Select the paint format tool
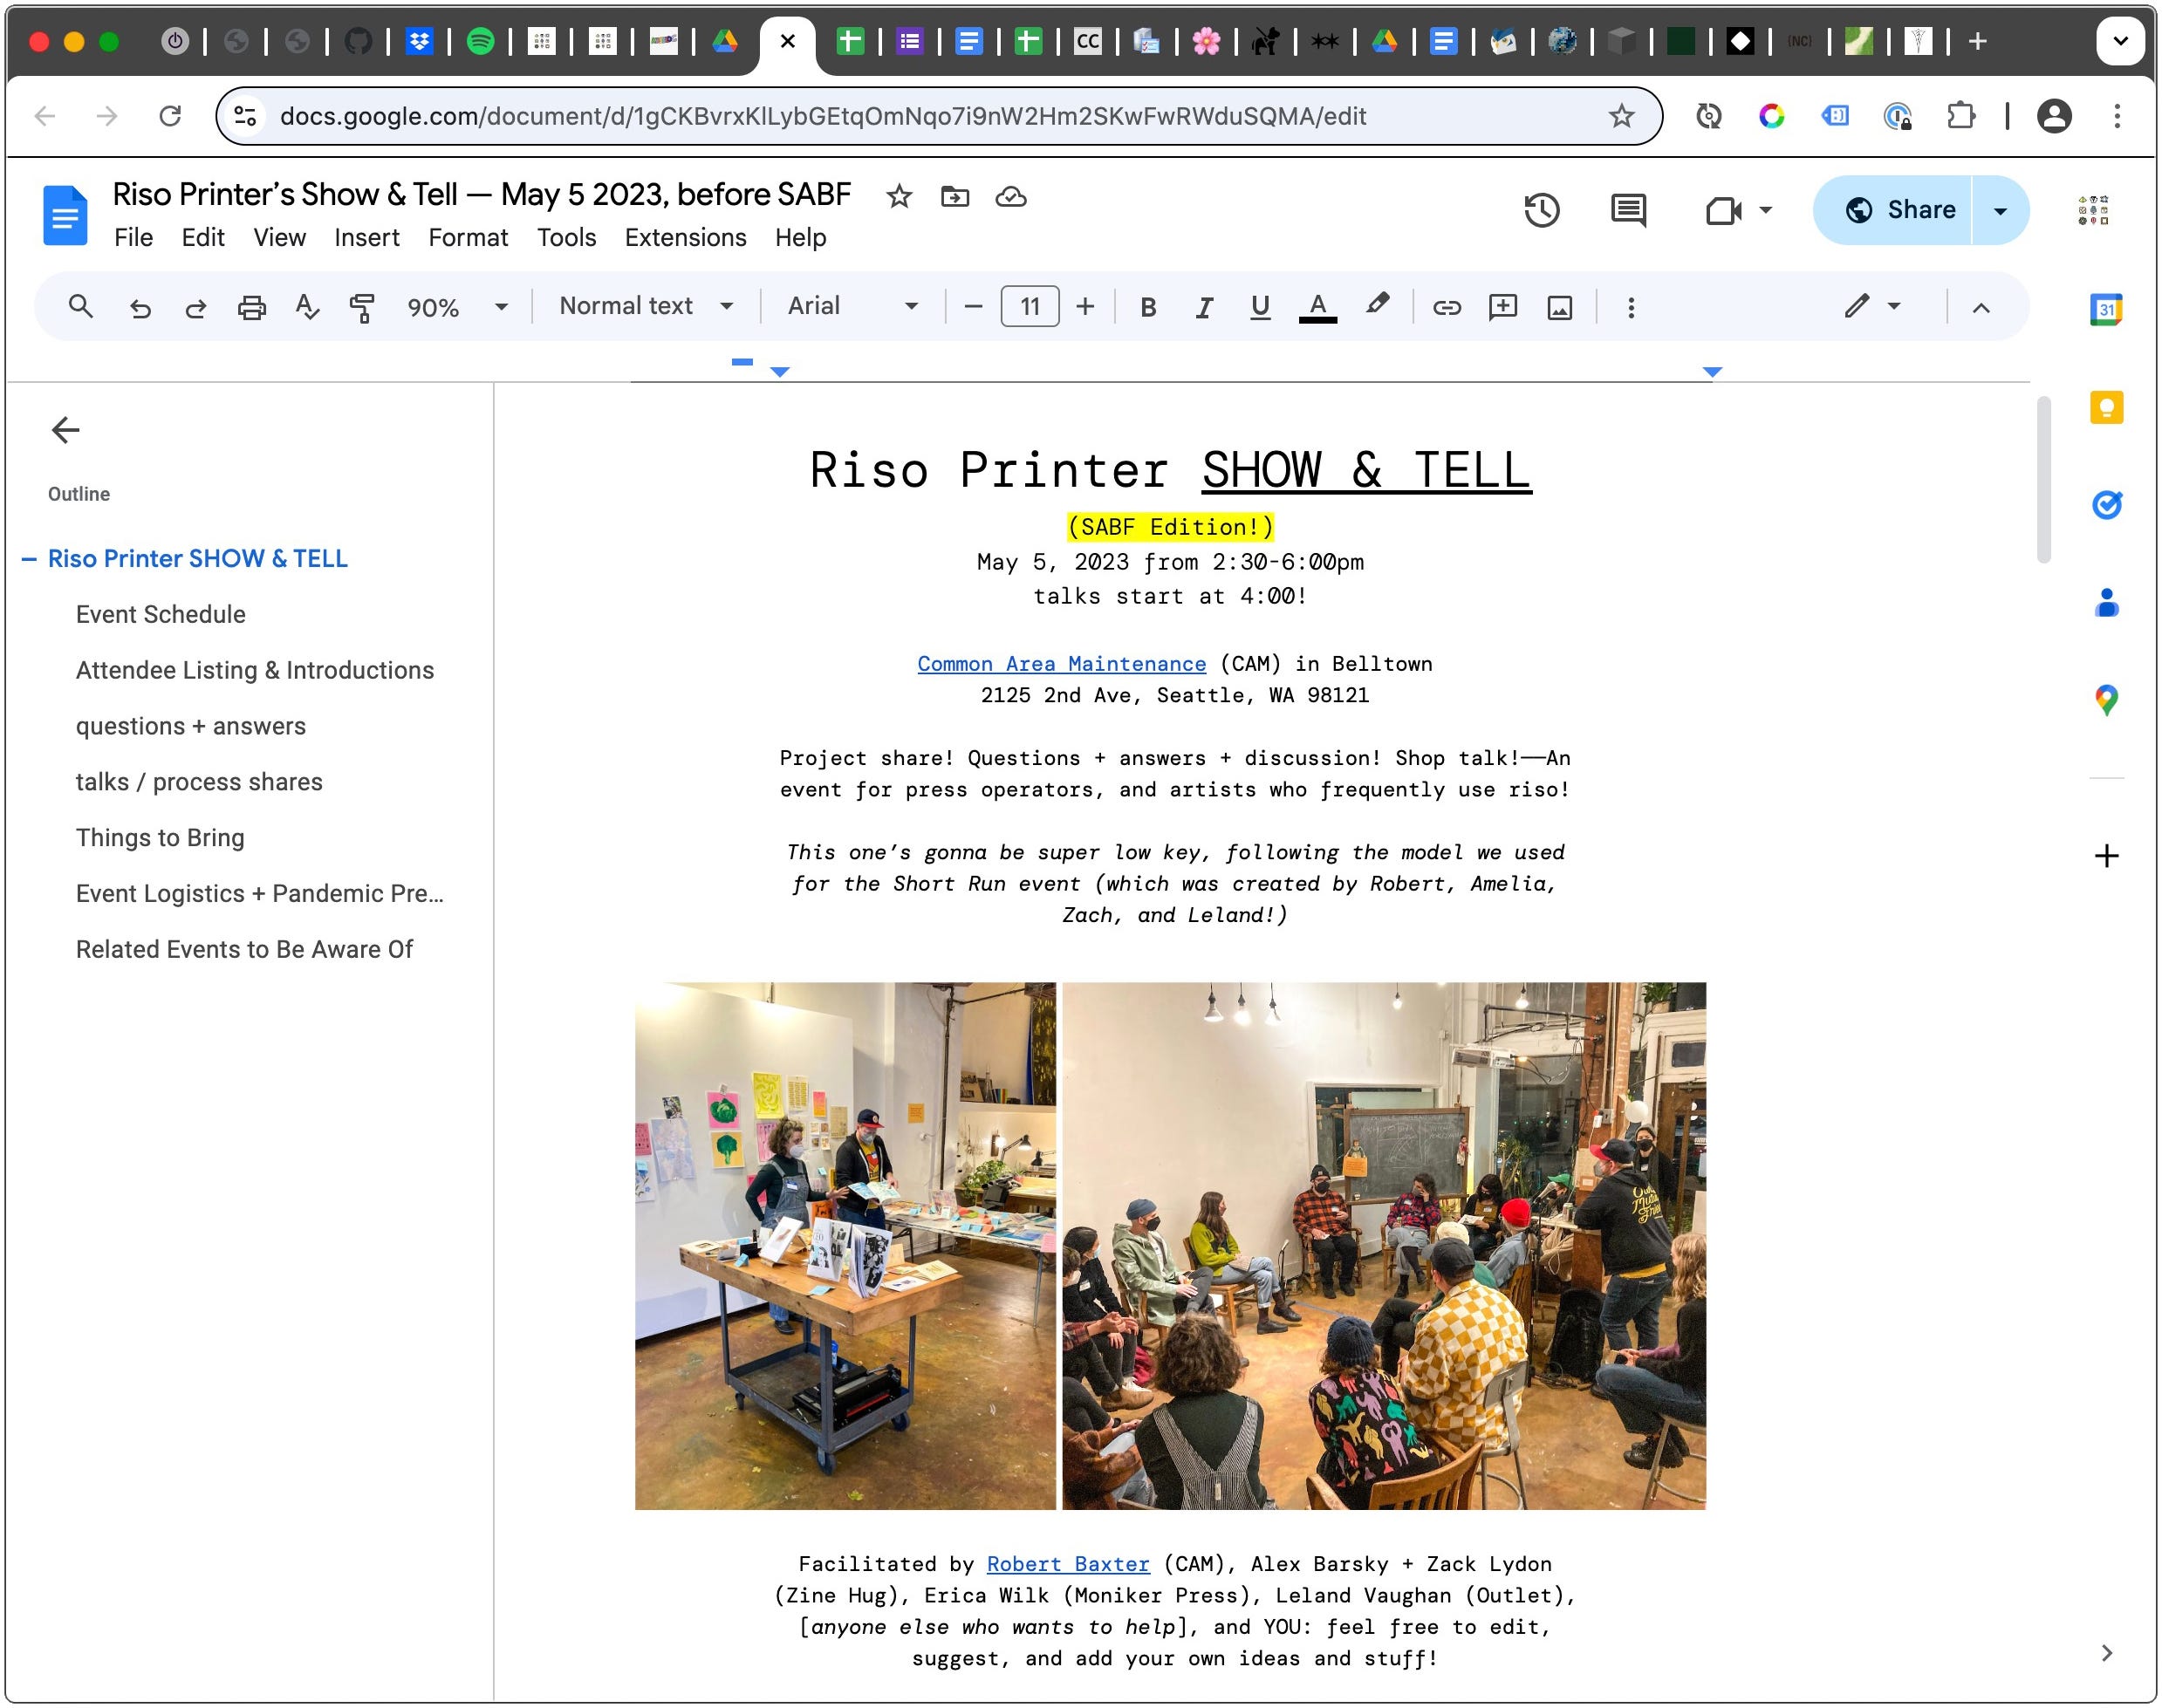Screen dimensions: 2162x1708 [x=362, y=307]
